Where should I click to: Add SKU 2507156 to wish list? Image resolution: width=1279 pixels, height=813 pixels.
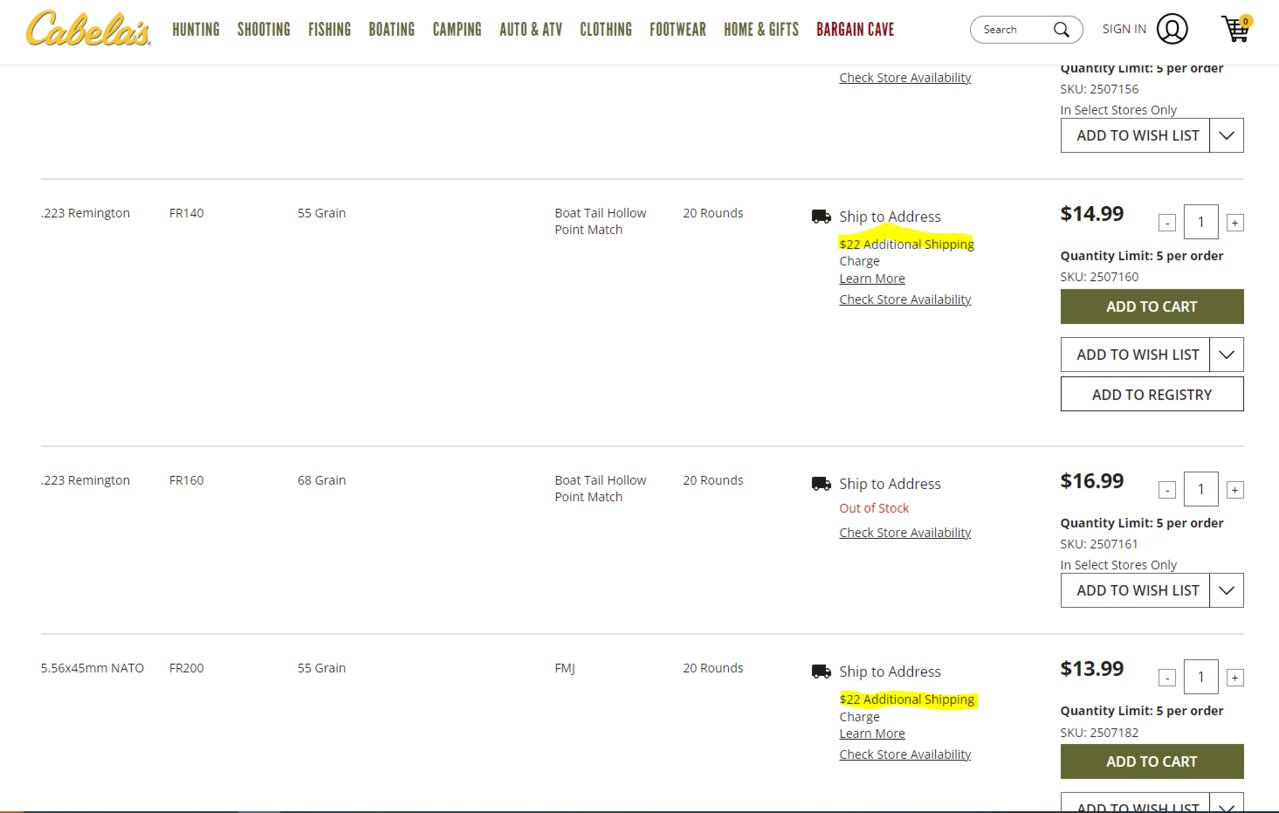click(1136, 135)
